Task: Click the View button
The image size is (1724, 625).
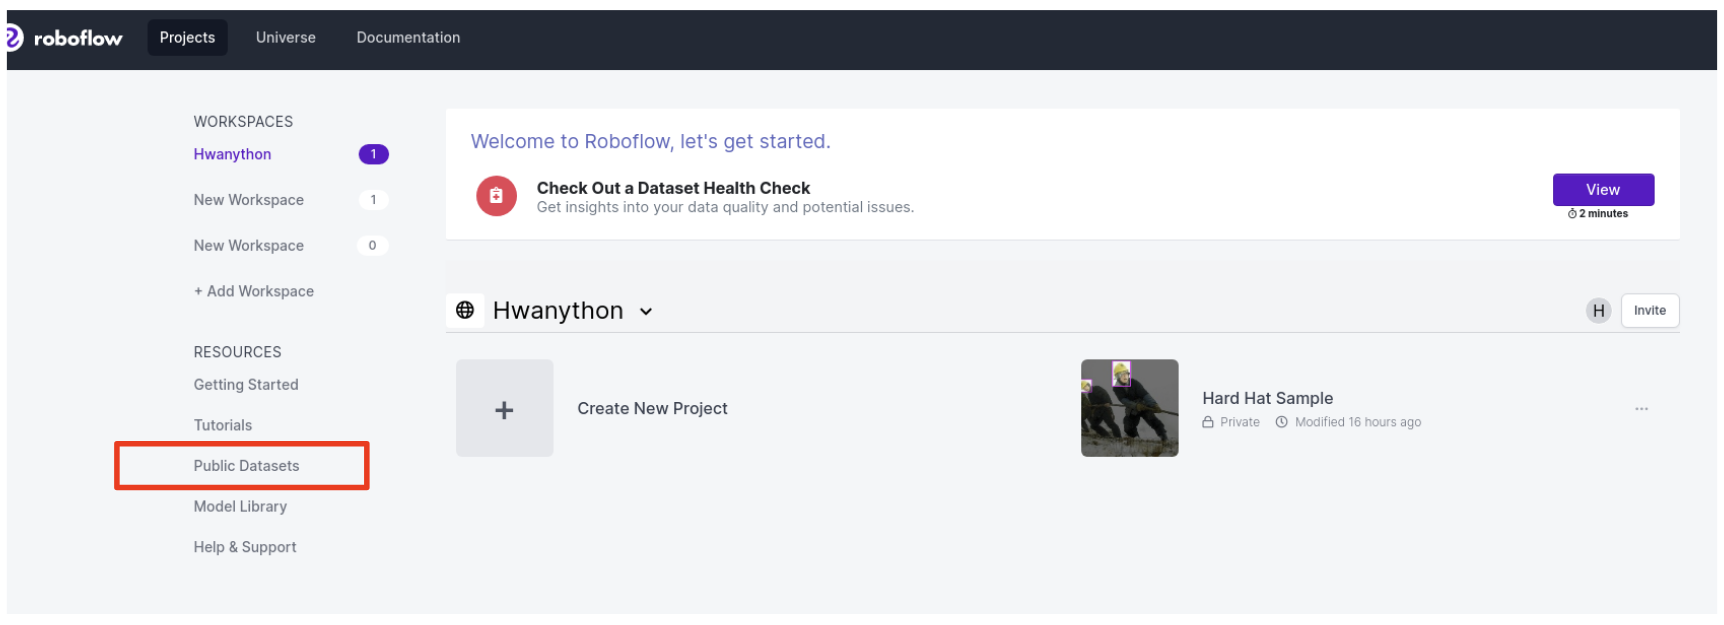Action: (x=1603, y=190)
